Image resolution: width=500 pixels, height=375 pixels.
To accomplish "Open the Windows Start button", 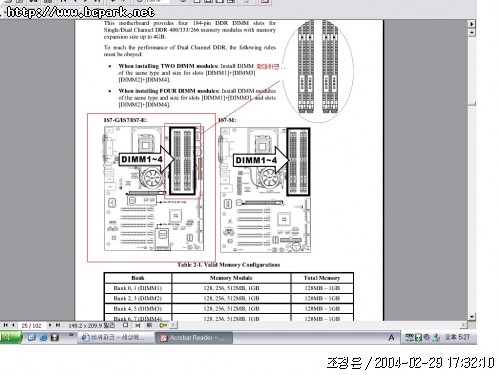I will pyautogui.click(x=10, y=337).
